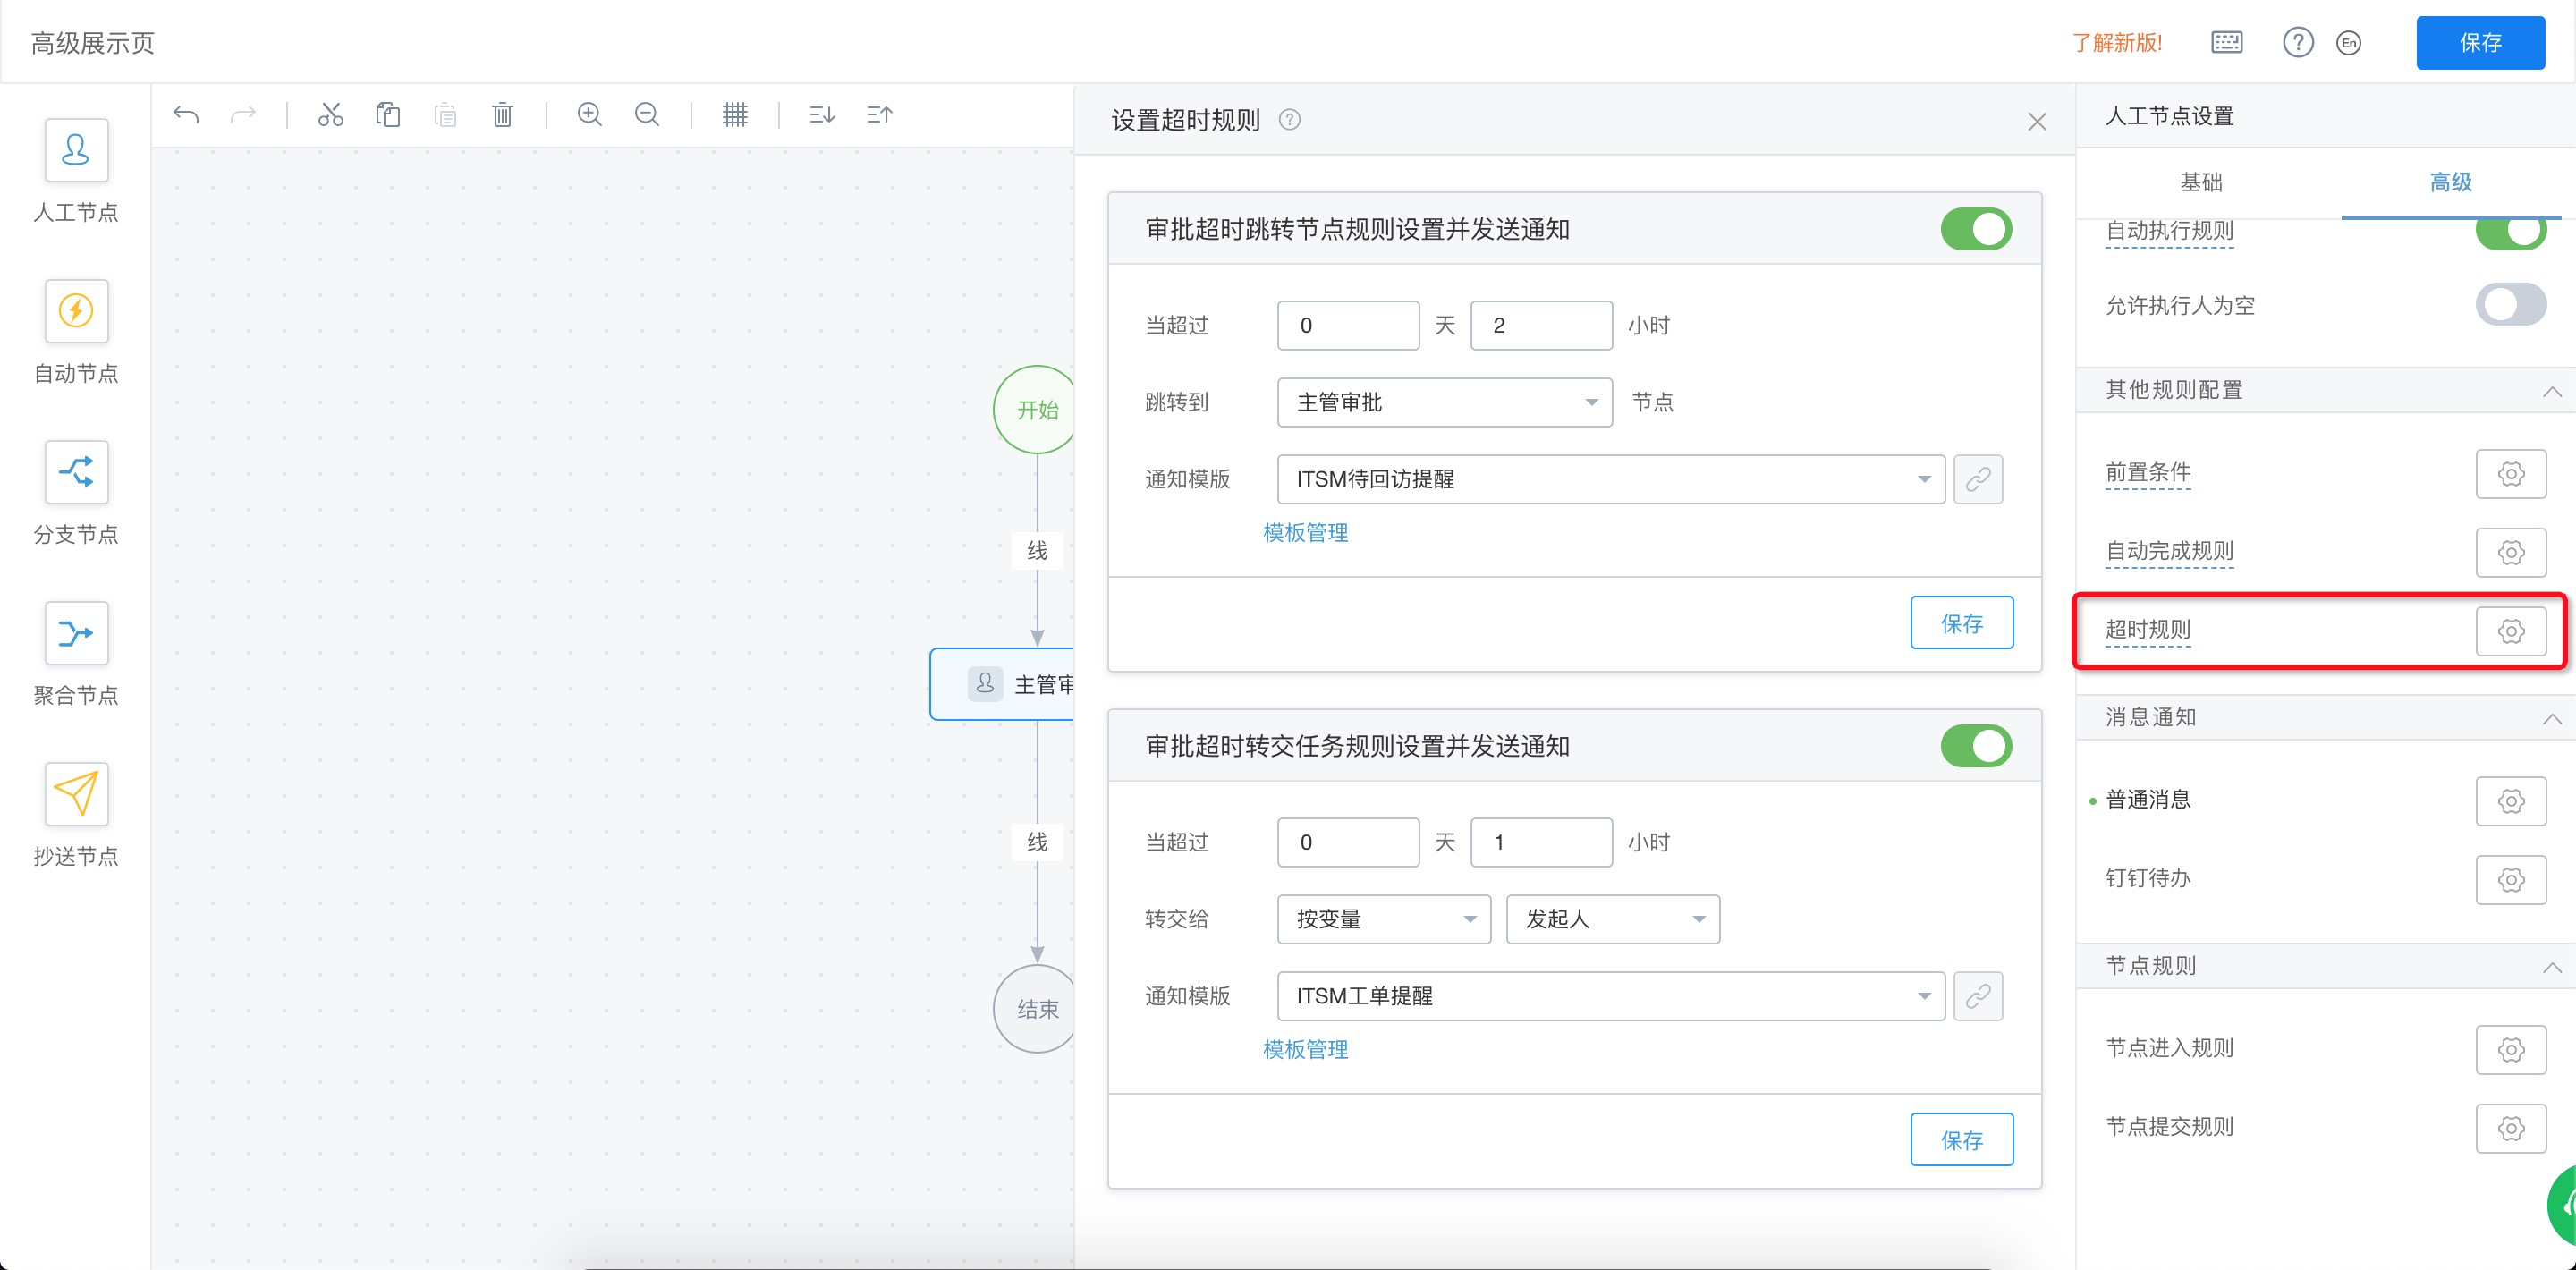Click the hours field showing 2

pos(1540,326)
